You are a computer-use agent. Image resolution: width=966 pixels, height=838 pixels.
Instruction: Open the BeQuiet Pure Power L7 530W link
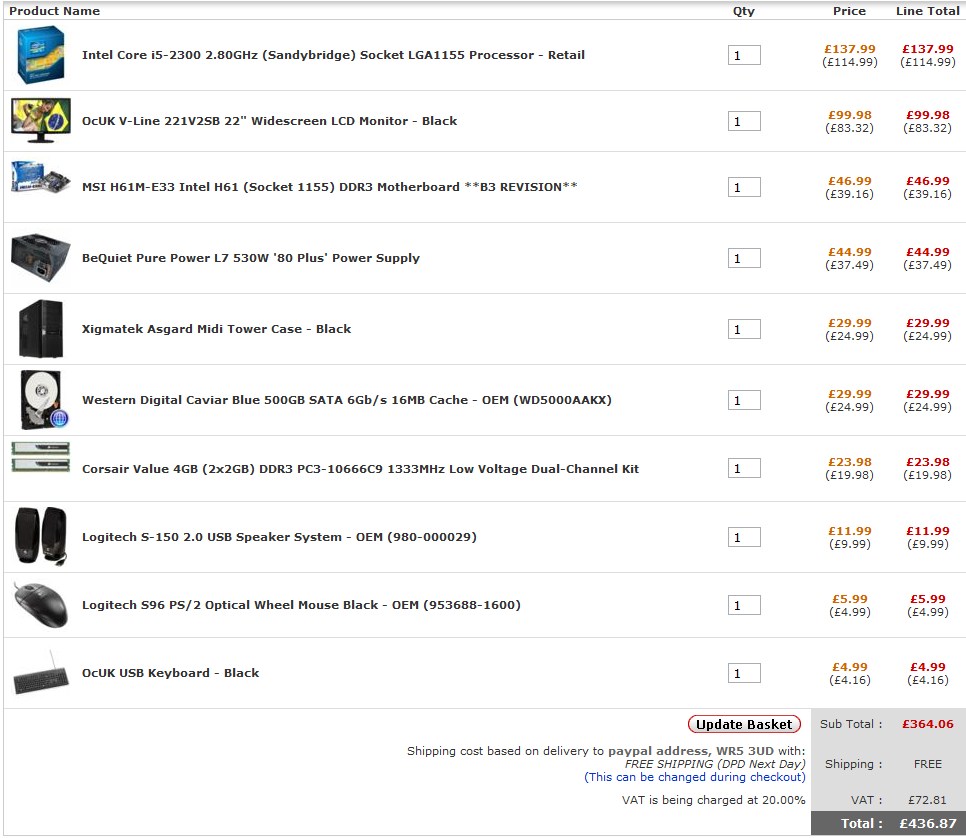[x=251, y=258]
